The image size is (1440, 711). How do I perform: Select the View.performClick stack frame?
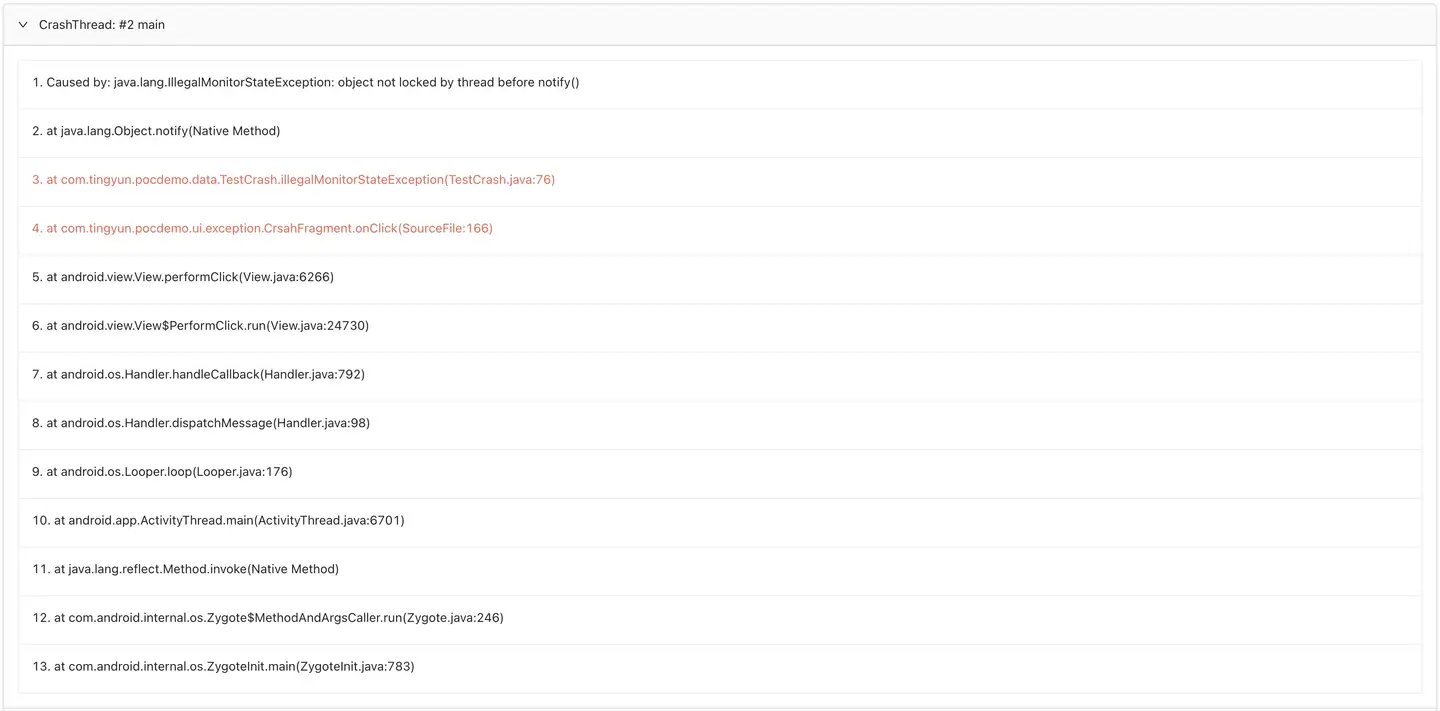coord(183,277)
